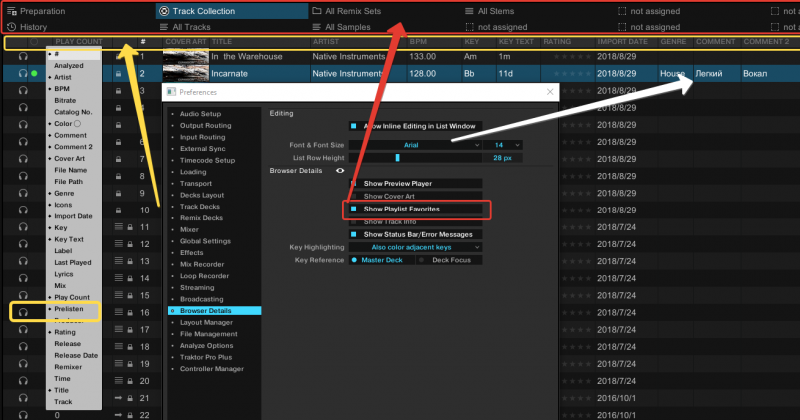Image resolution: width=800 pixels, height=420 pixels.
Task: Click the prelisten headphone icon in row 1
Action: [x=23, y=57]
